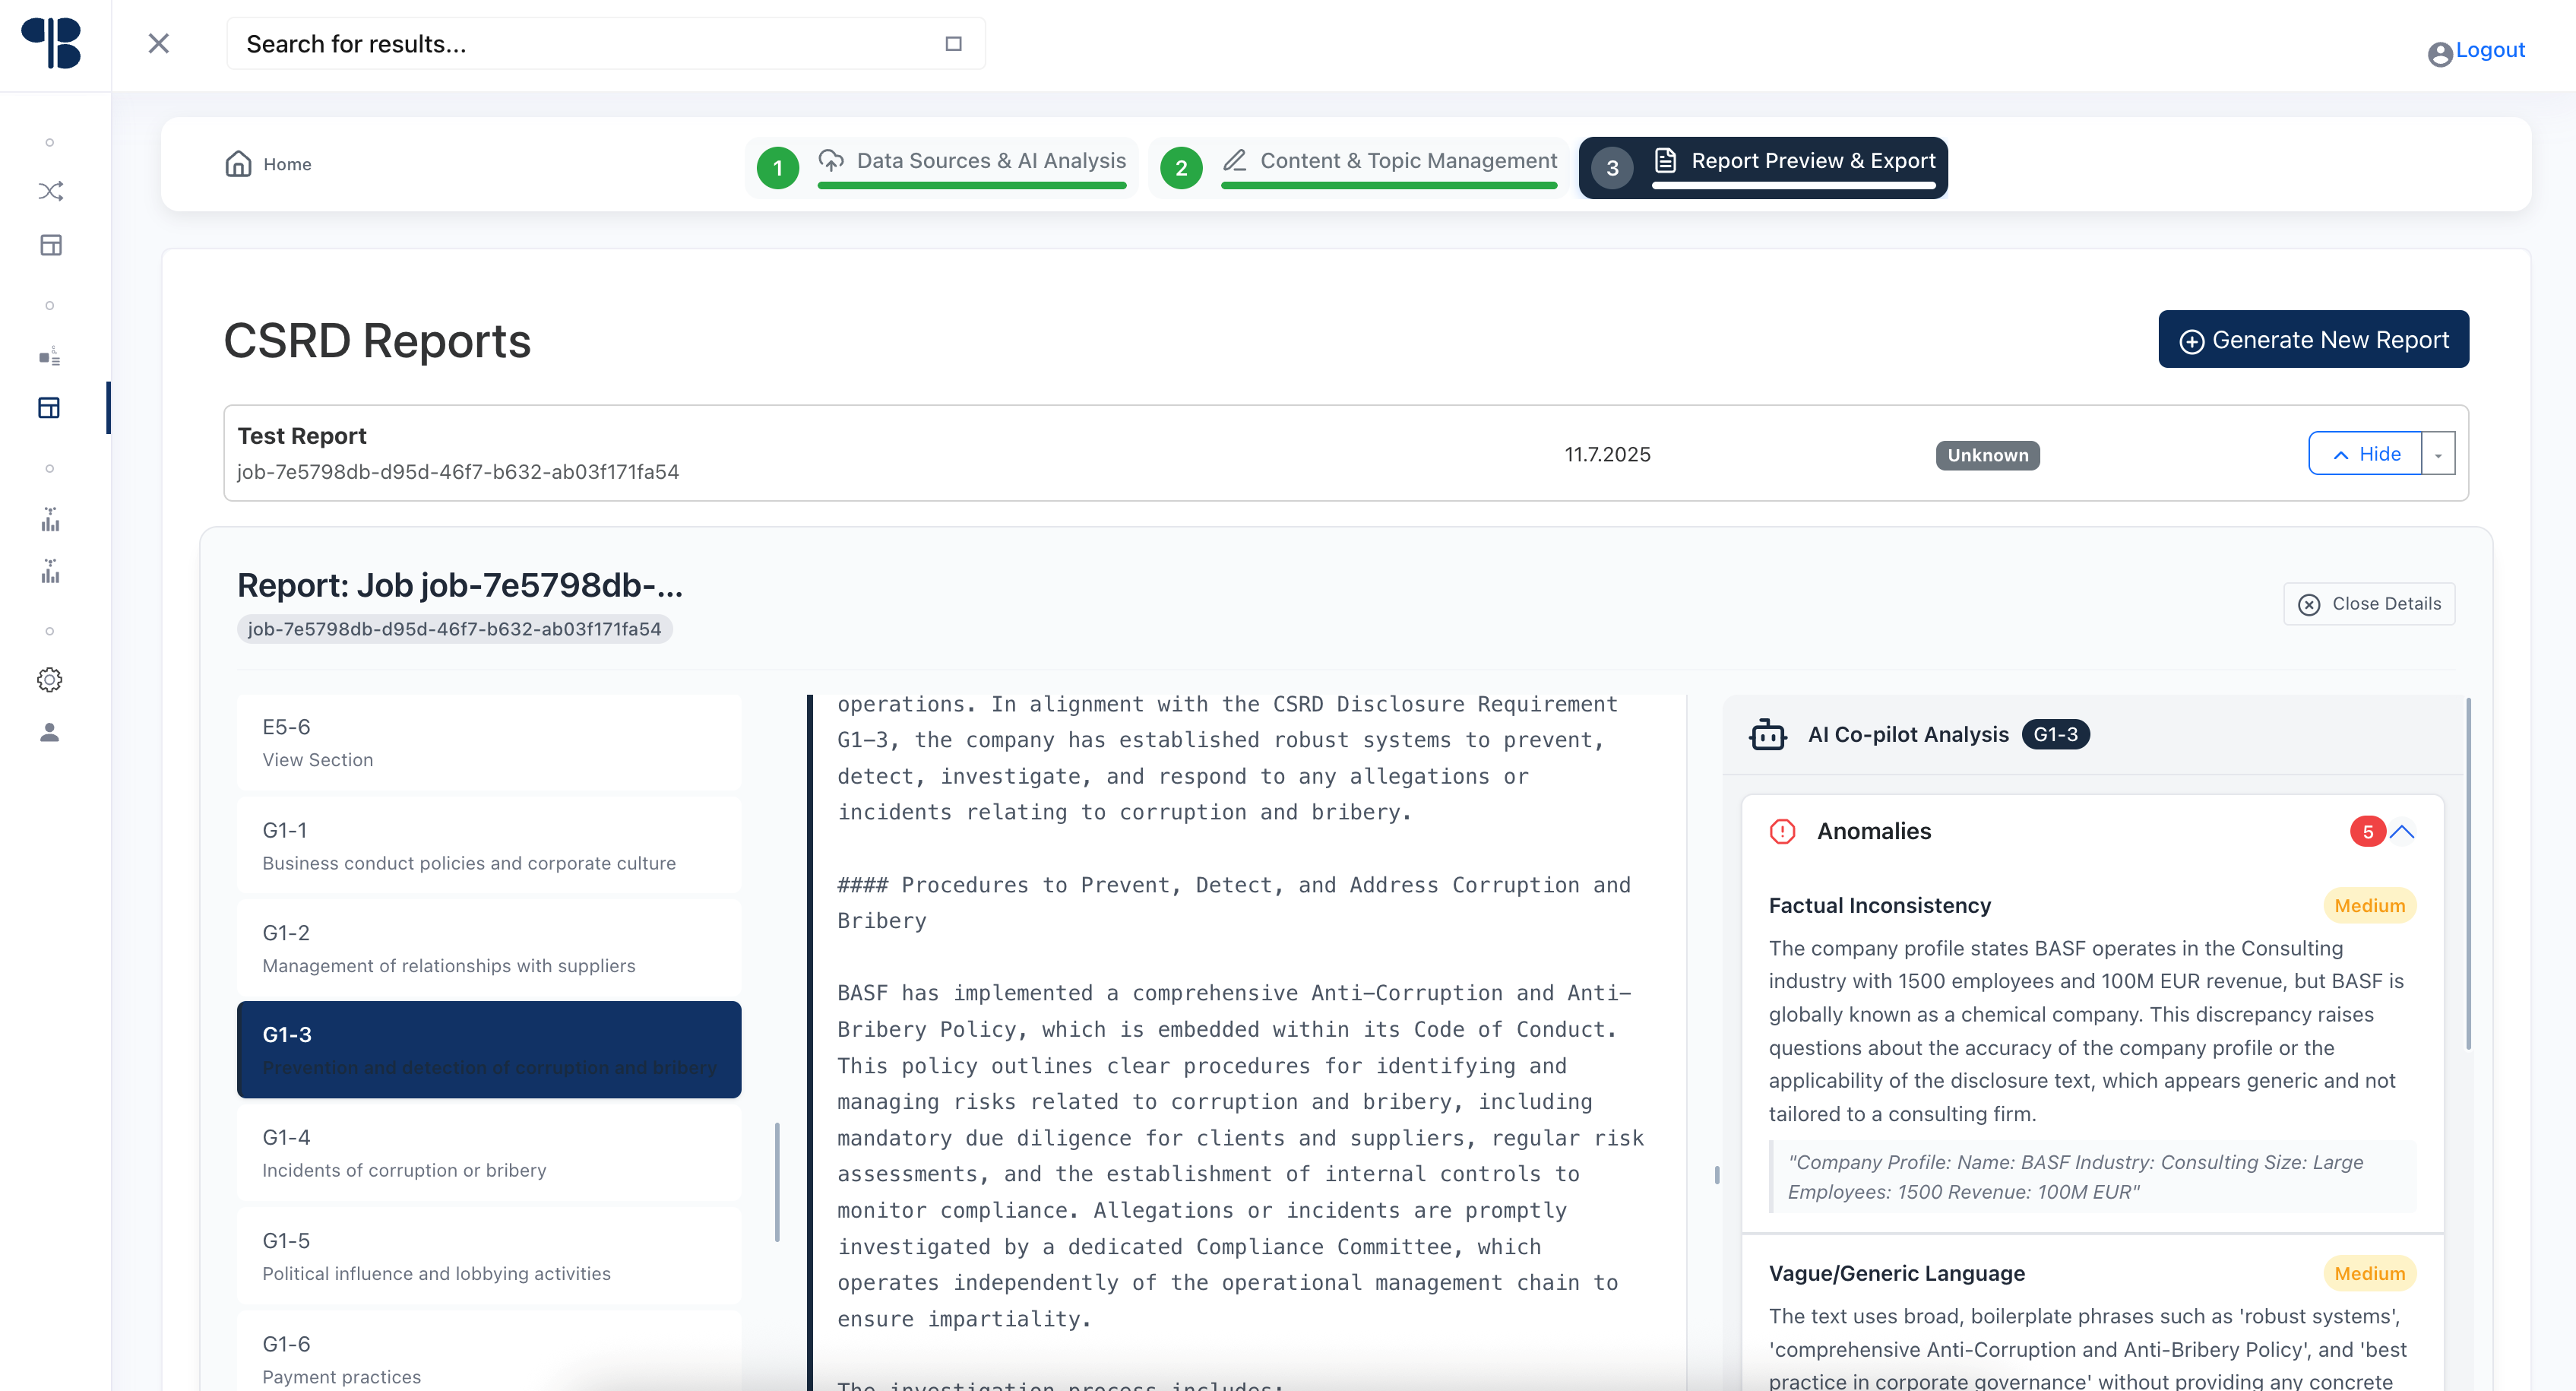
Task: Open the first bar chart sidebar icon
Action: [50, 519]
